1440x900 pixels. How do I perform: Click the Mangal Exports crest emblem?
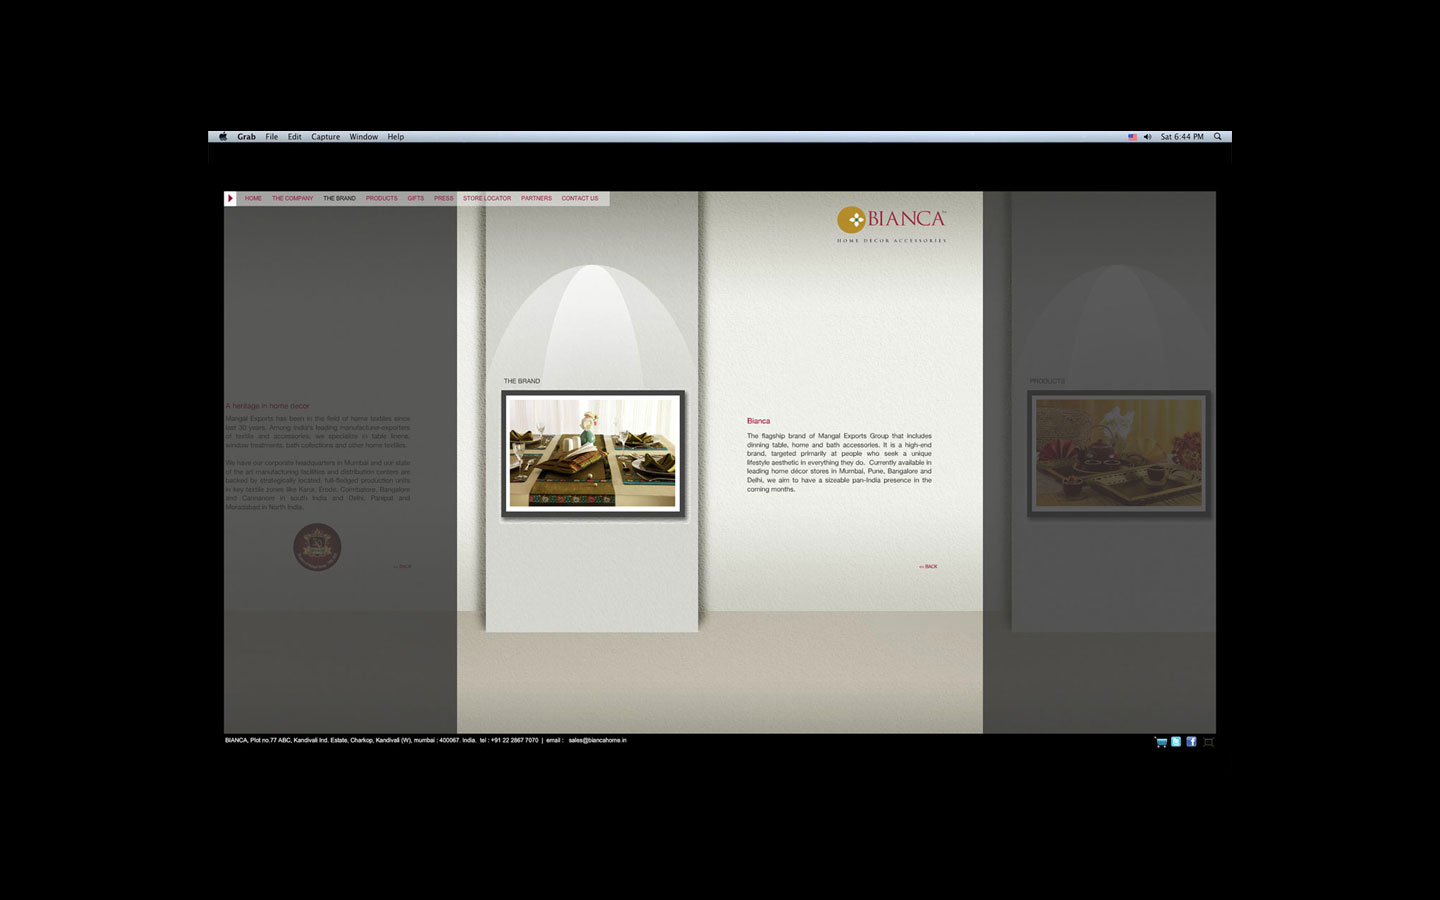317,547
